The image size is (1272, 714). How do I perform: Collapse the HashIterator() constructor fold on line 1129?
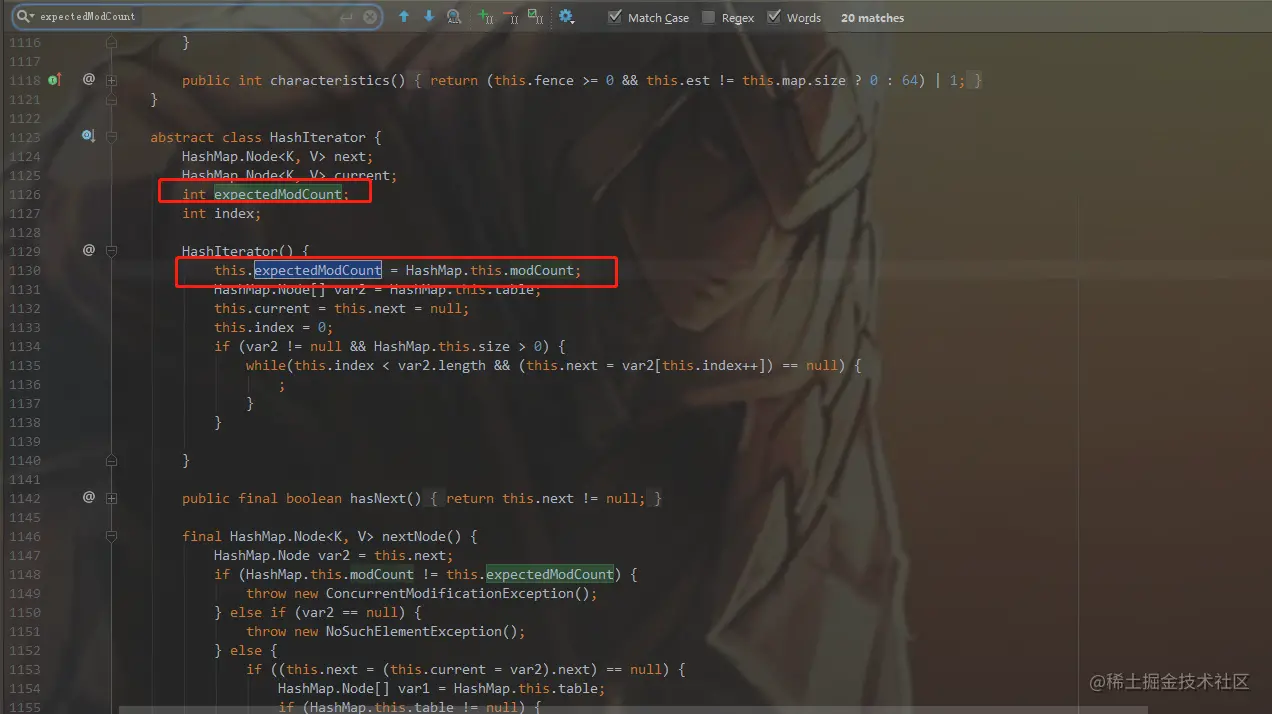tap(111, 251)
